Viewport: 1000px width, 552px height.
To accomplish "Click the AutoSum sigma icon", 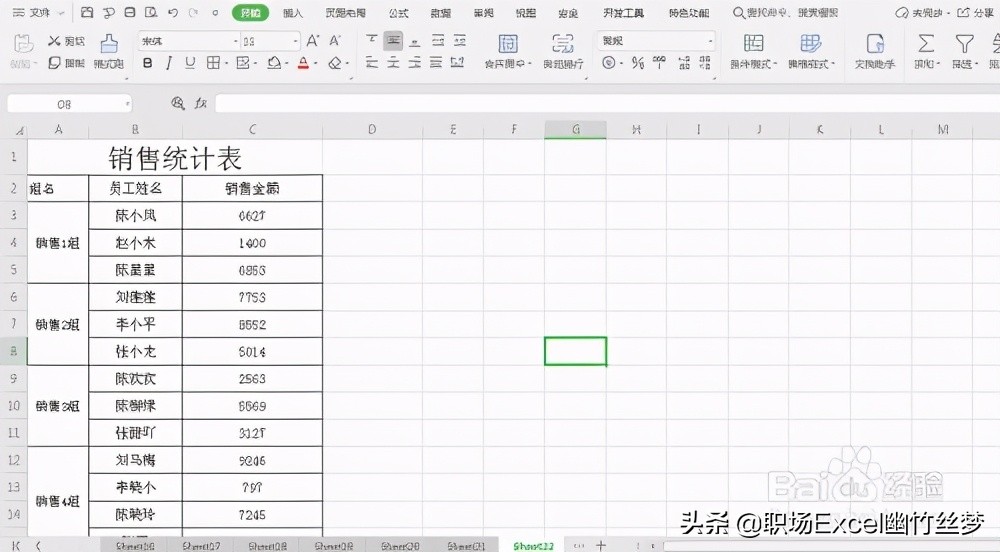I will 925,43.
